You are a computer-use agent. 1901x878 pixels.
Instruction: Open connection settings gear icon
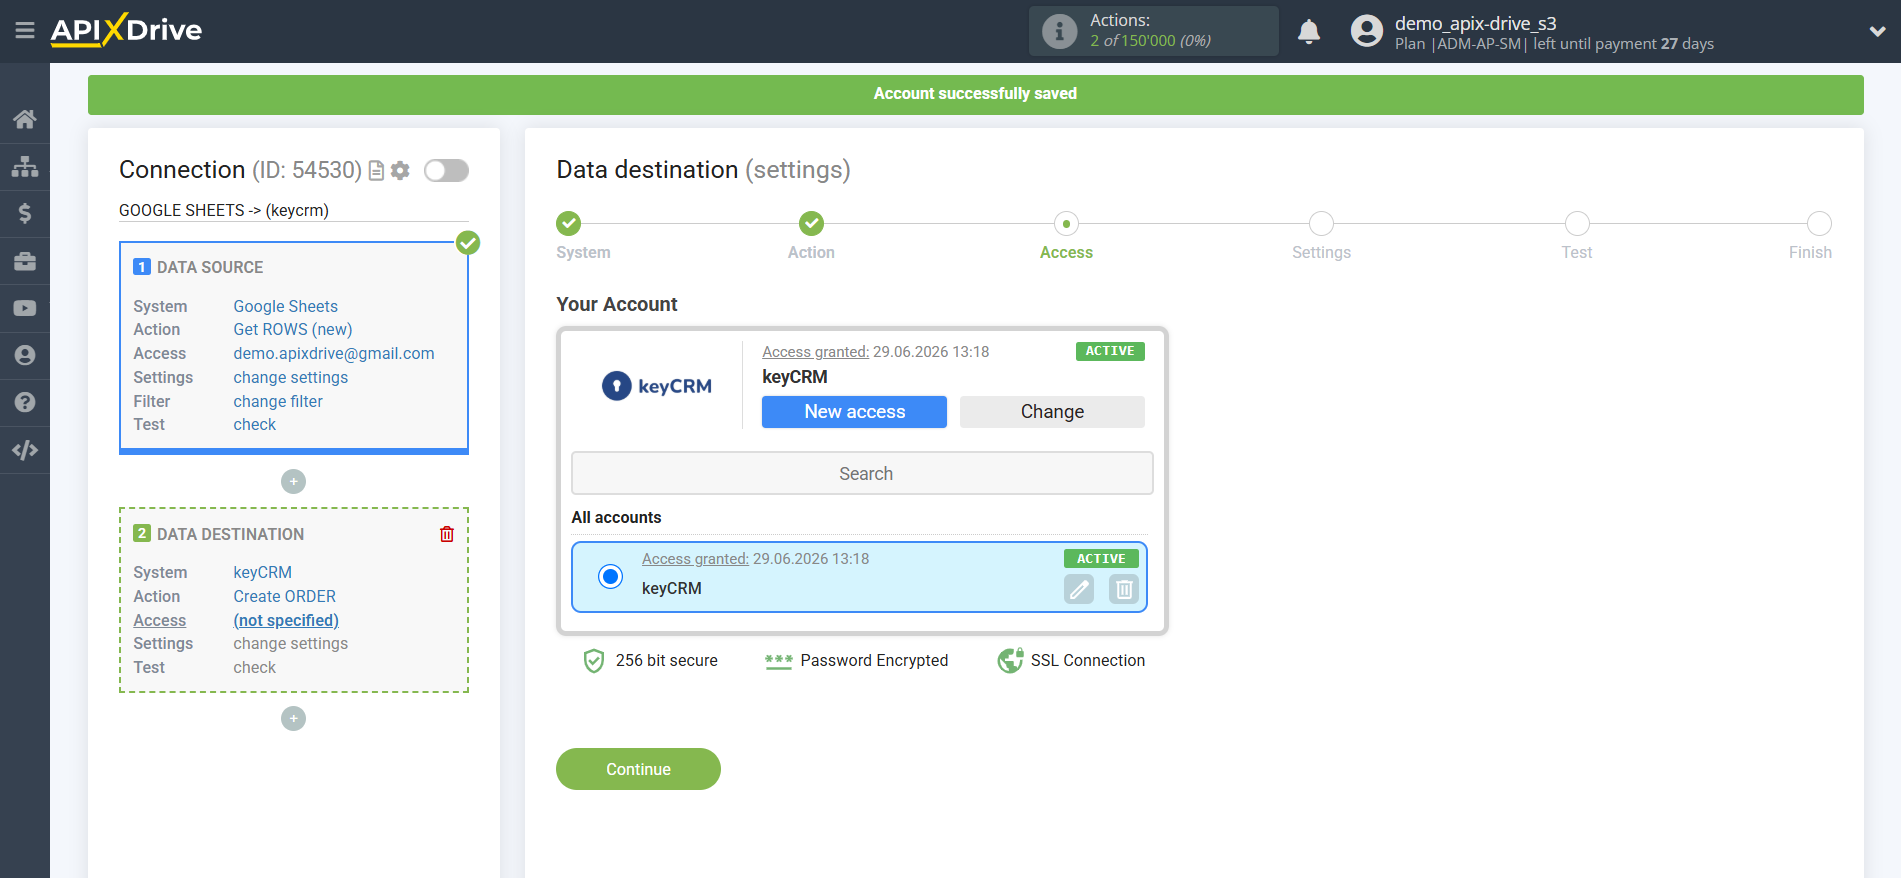click(x=400, y=171)
